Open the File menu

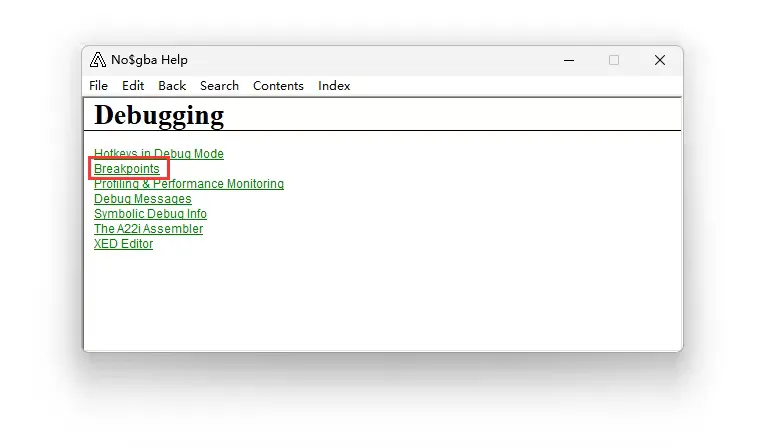pos(98,86)
